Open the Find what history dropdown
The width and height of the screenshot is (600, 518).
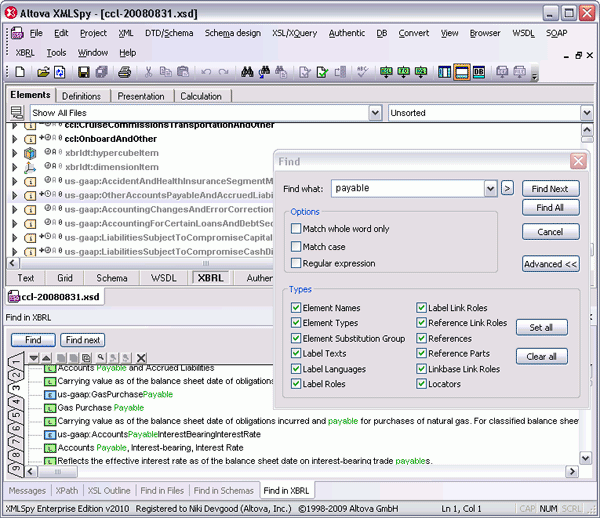coord(491,189)
